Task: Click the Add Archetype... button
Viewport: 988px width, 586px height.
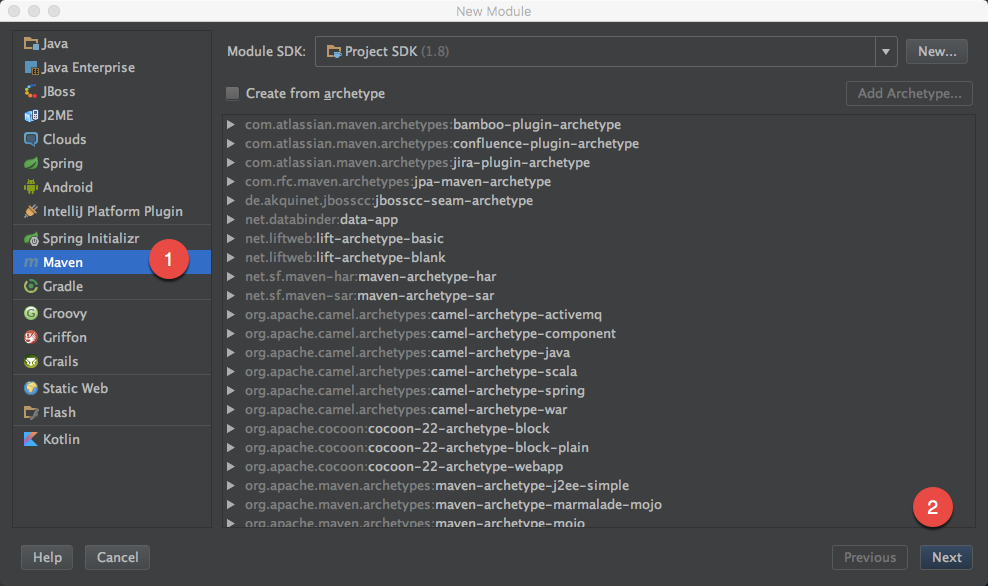Action: (x=909, y=93)
